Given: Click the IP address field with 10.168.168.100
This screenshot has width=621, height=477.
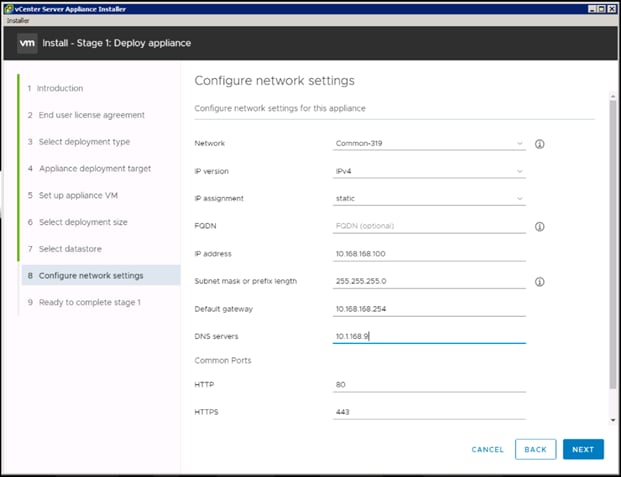Looking at the screenshot, I should (x=429, y=254).
